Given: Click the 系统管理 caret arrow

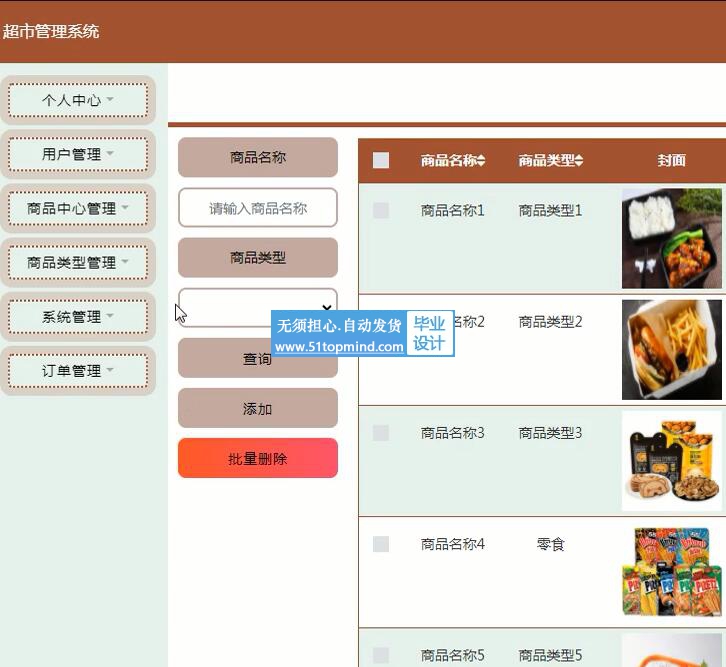Looking at the screenshot, I should click(x=110, y=315).
